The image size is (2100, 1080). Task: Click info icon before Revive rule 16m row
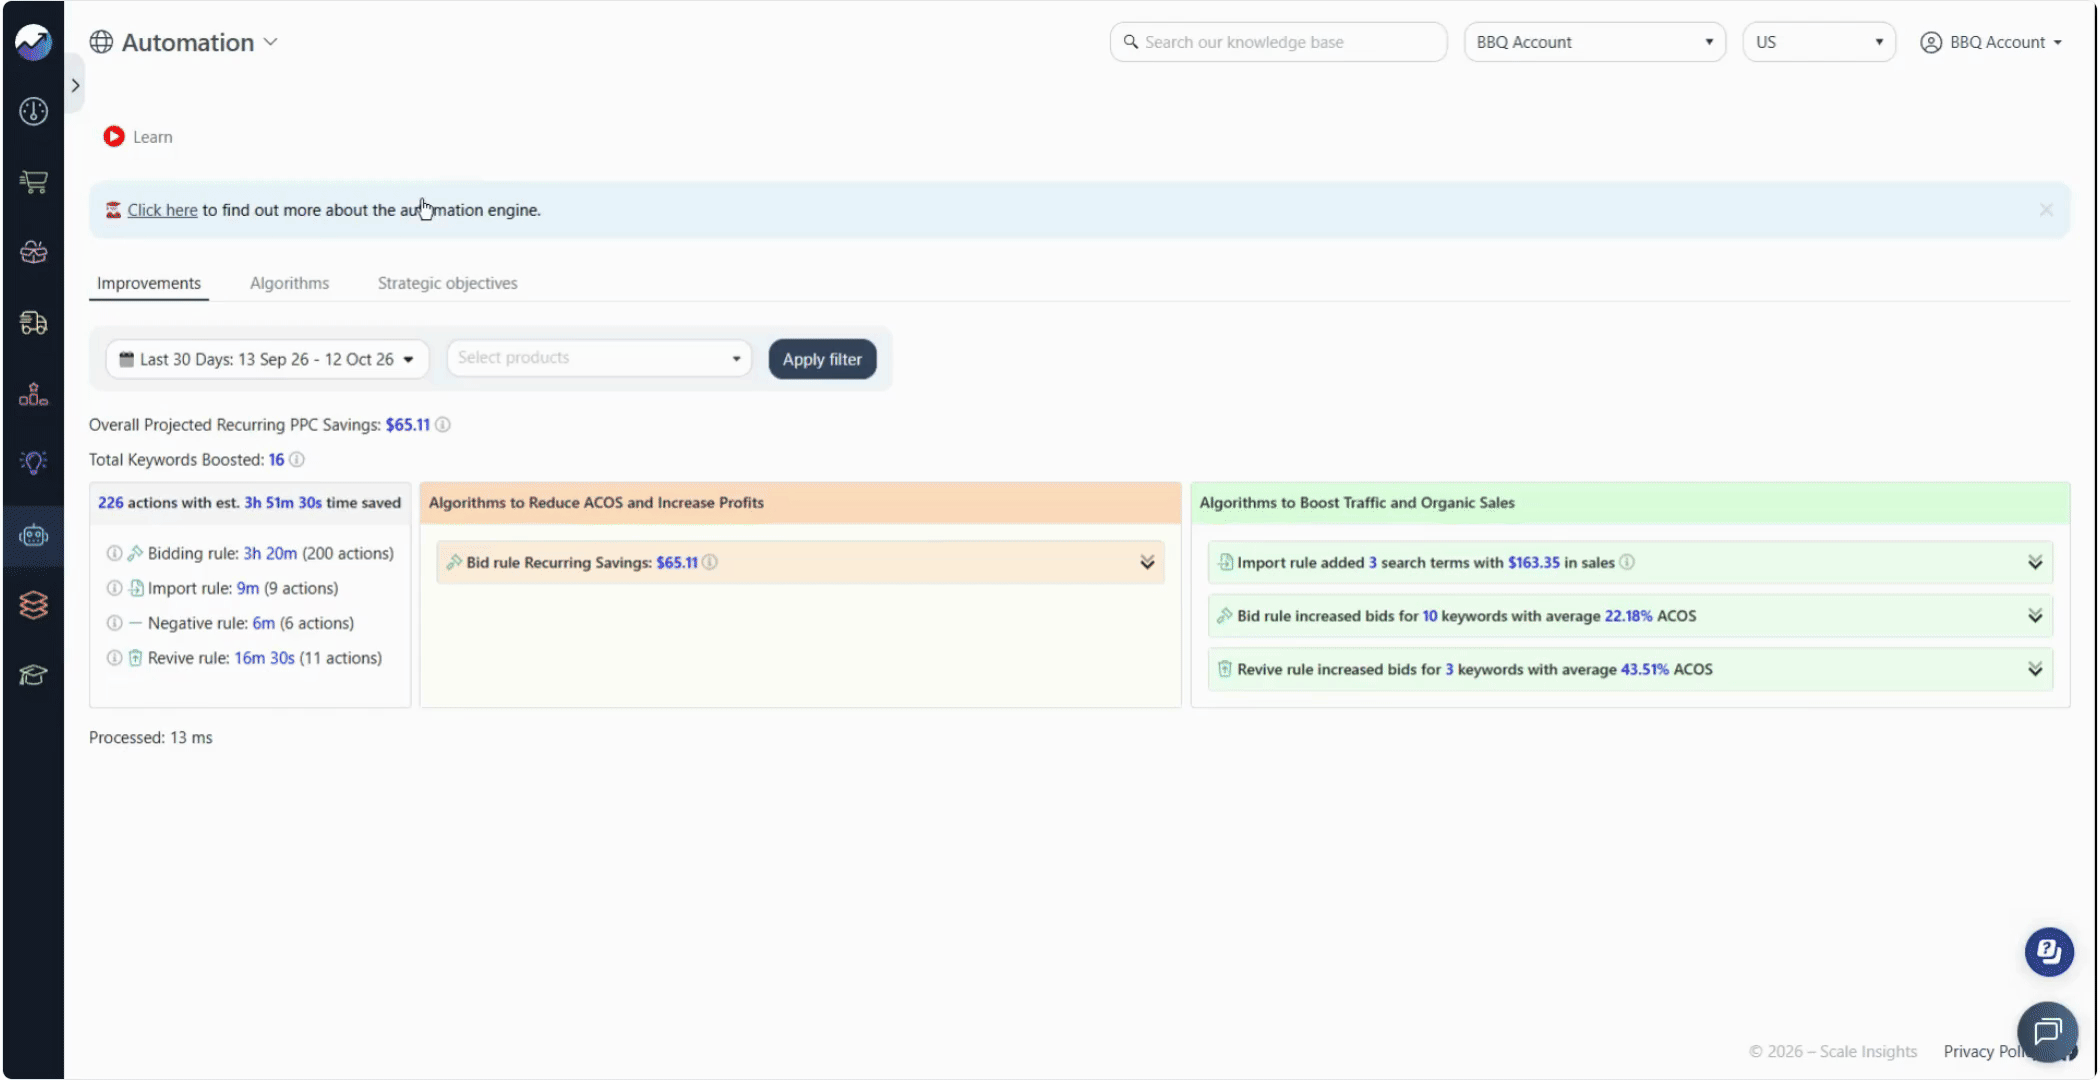[114, 658]
